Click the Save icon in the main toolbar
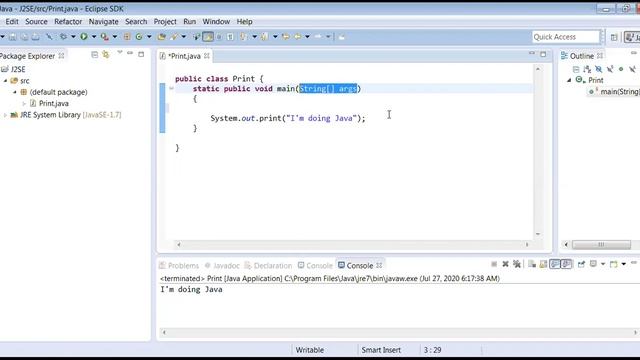 point(13,37)
